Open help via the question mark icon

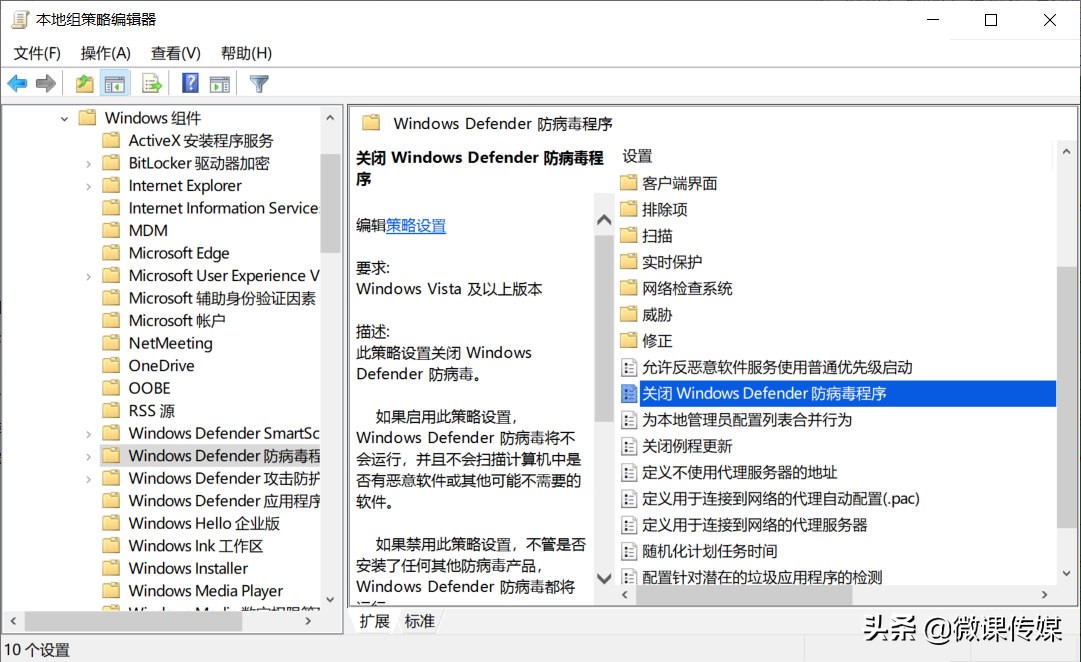(x=189, y=83)
